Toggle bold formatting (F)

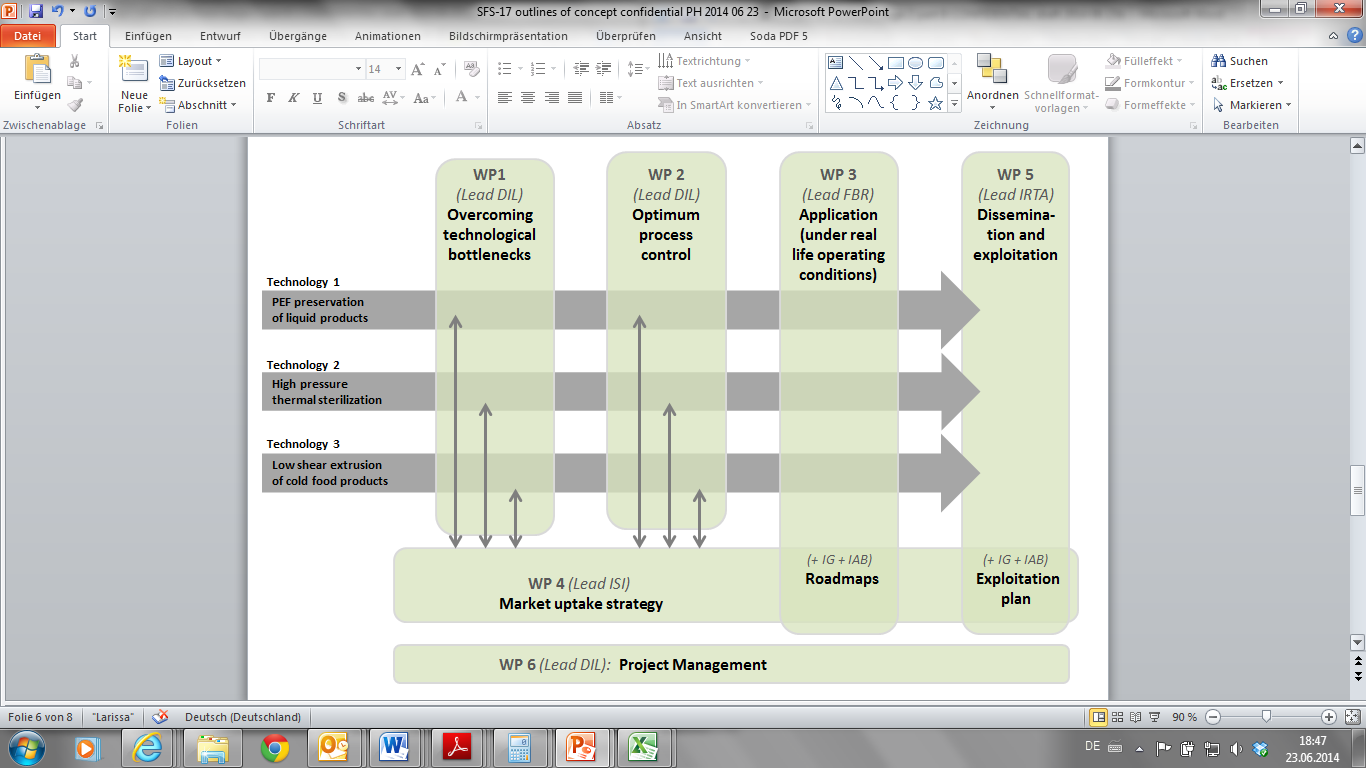(270, 98)
